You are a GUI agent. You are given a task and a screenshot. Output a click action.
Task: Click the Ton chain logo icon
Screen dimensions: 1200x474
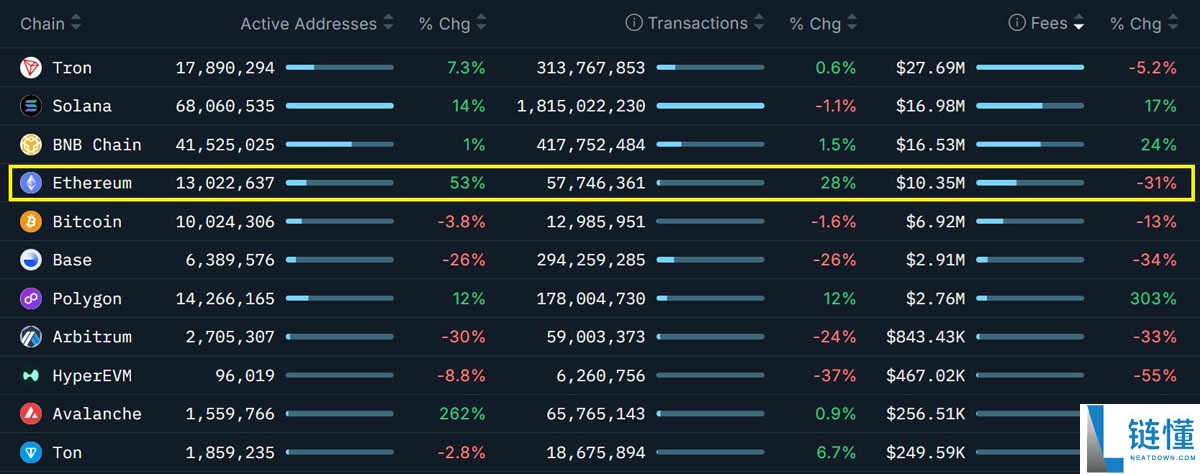tap(31, 452)
